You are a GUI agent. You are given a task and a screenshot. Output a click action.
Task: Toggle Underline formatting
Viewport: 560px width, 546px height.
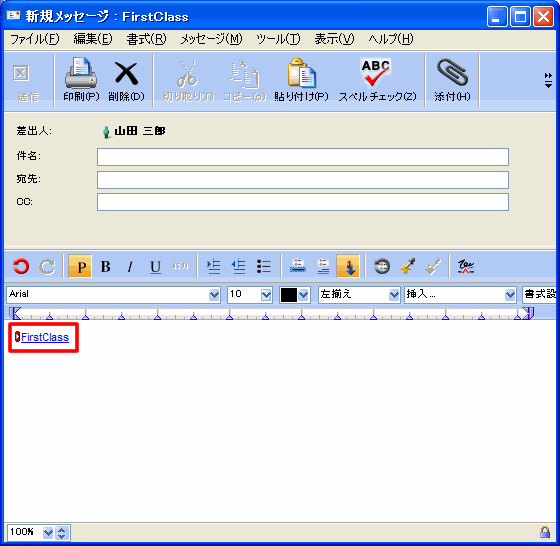[155, 266]
